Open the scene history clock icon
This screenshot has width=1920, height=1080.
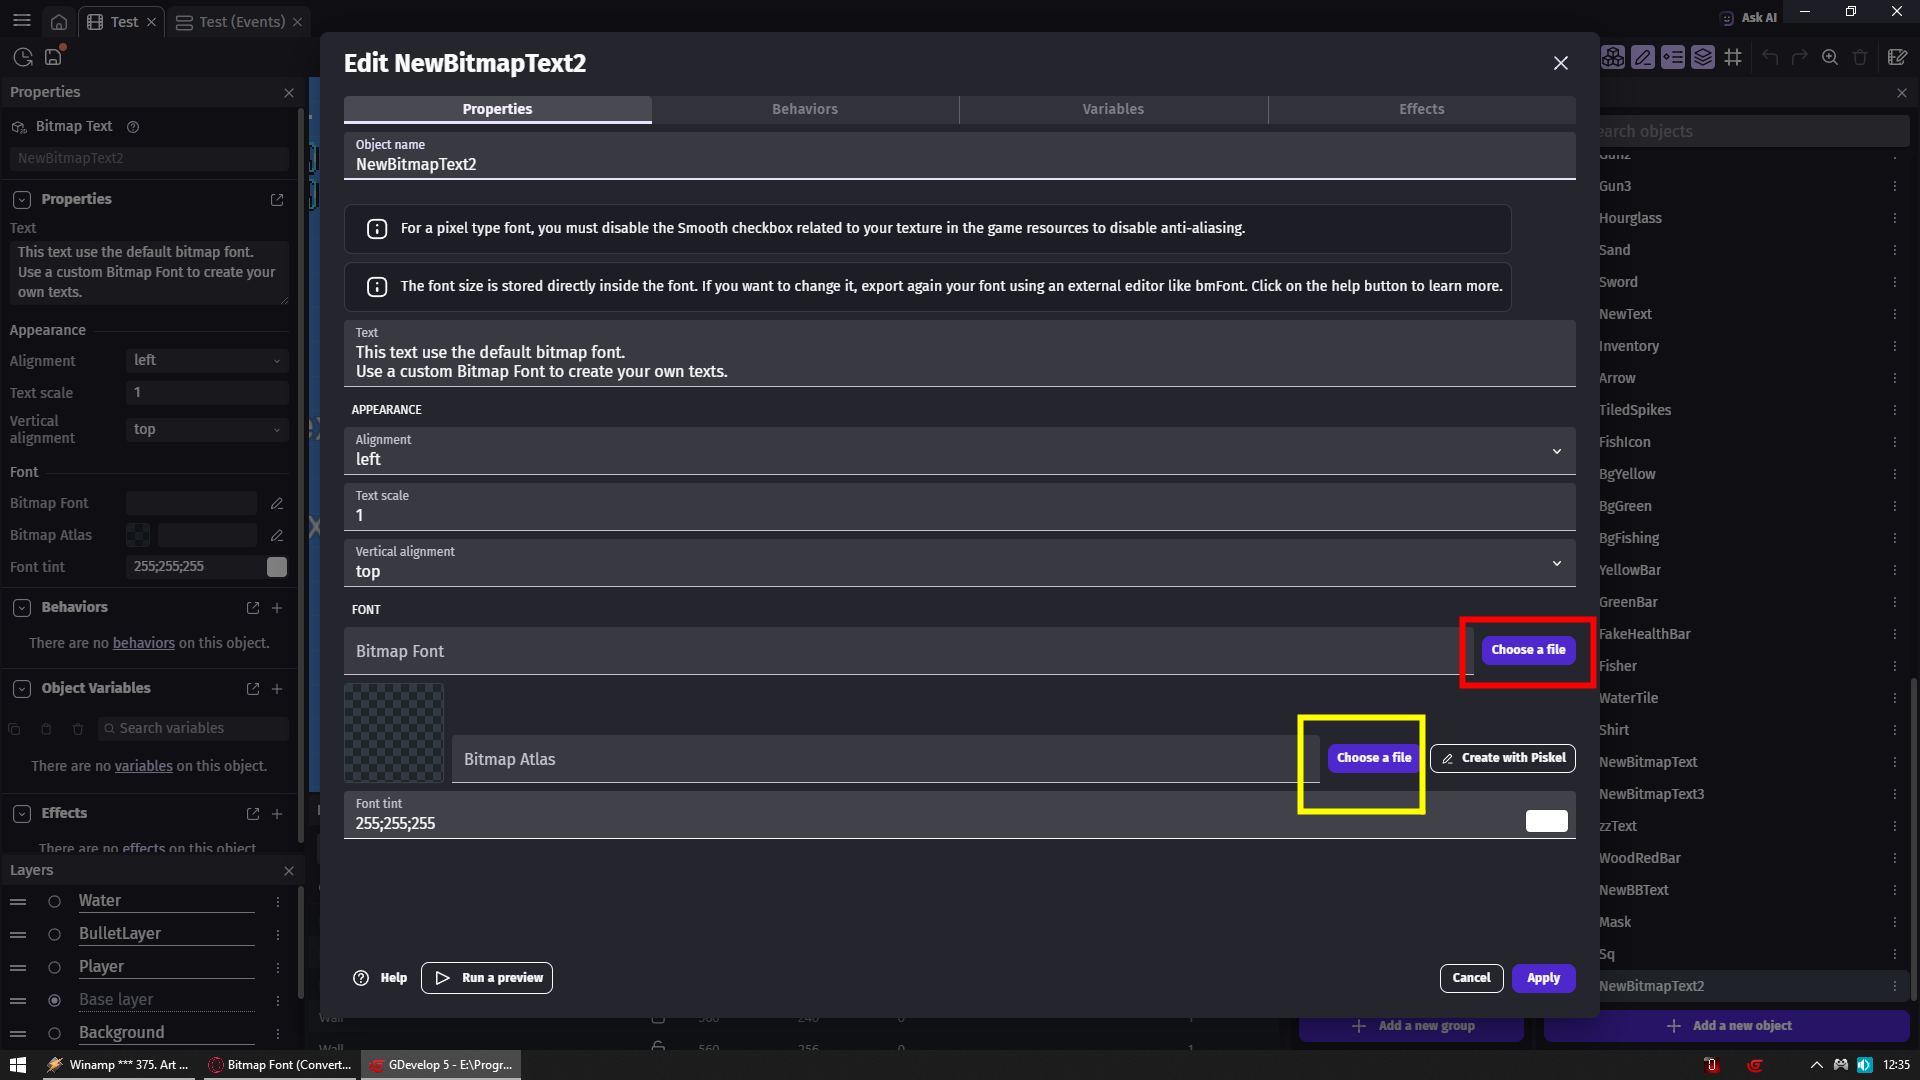[22, 57]
